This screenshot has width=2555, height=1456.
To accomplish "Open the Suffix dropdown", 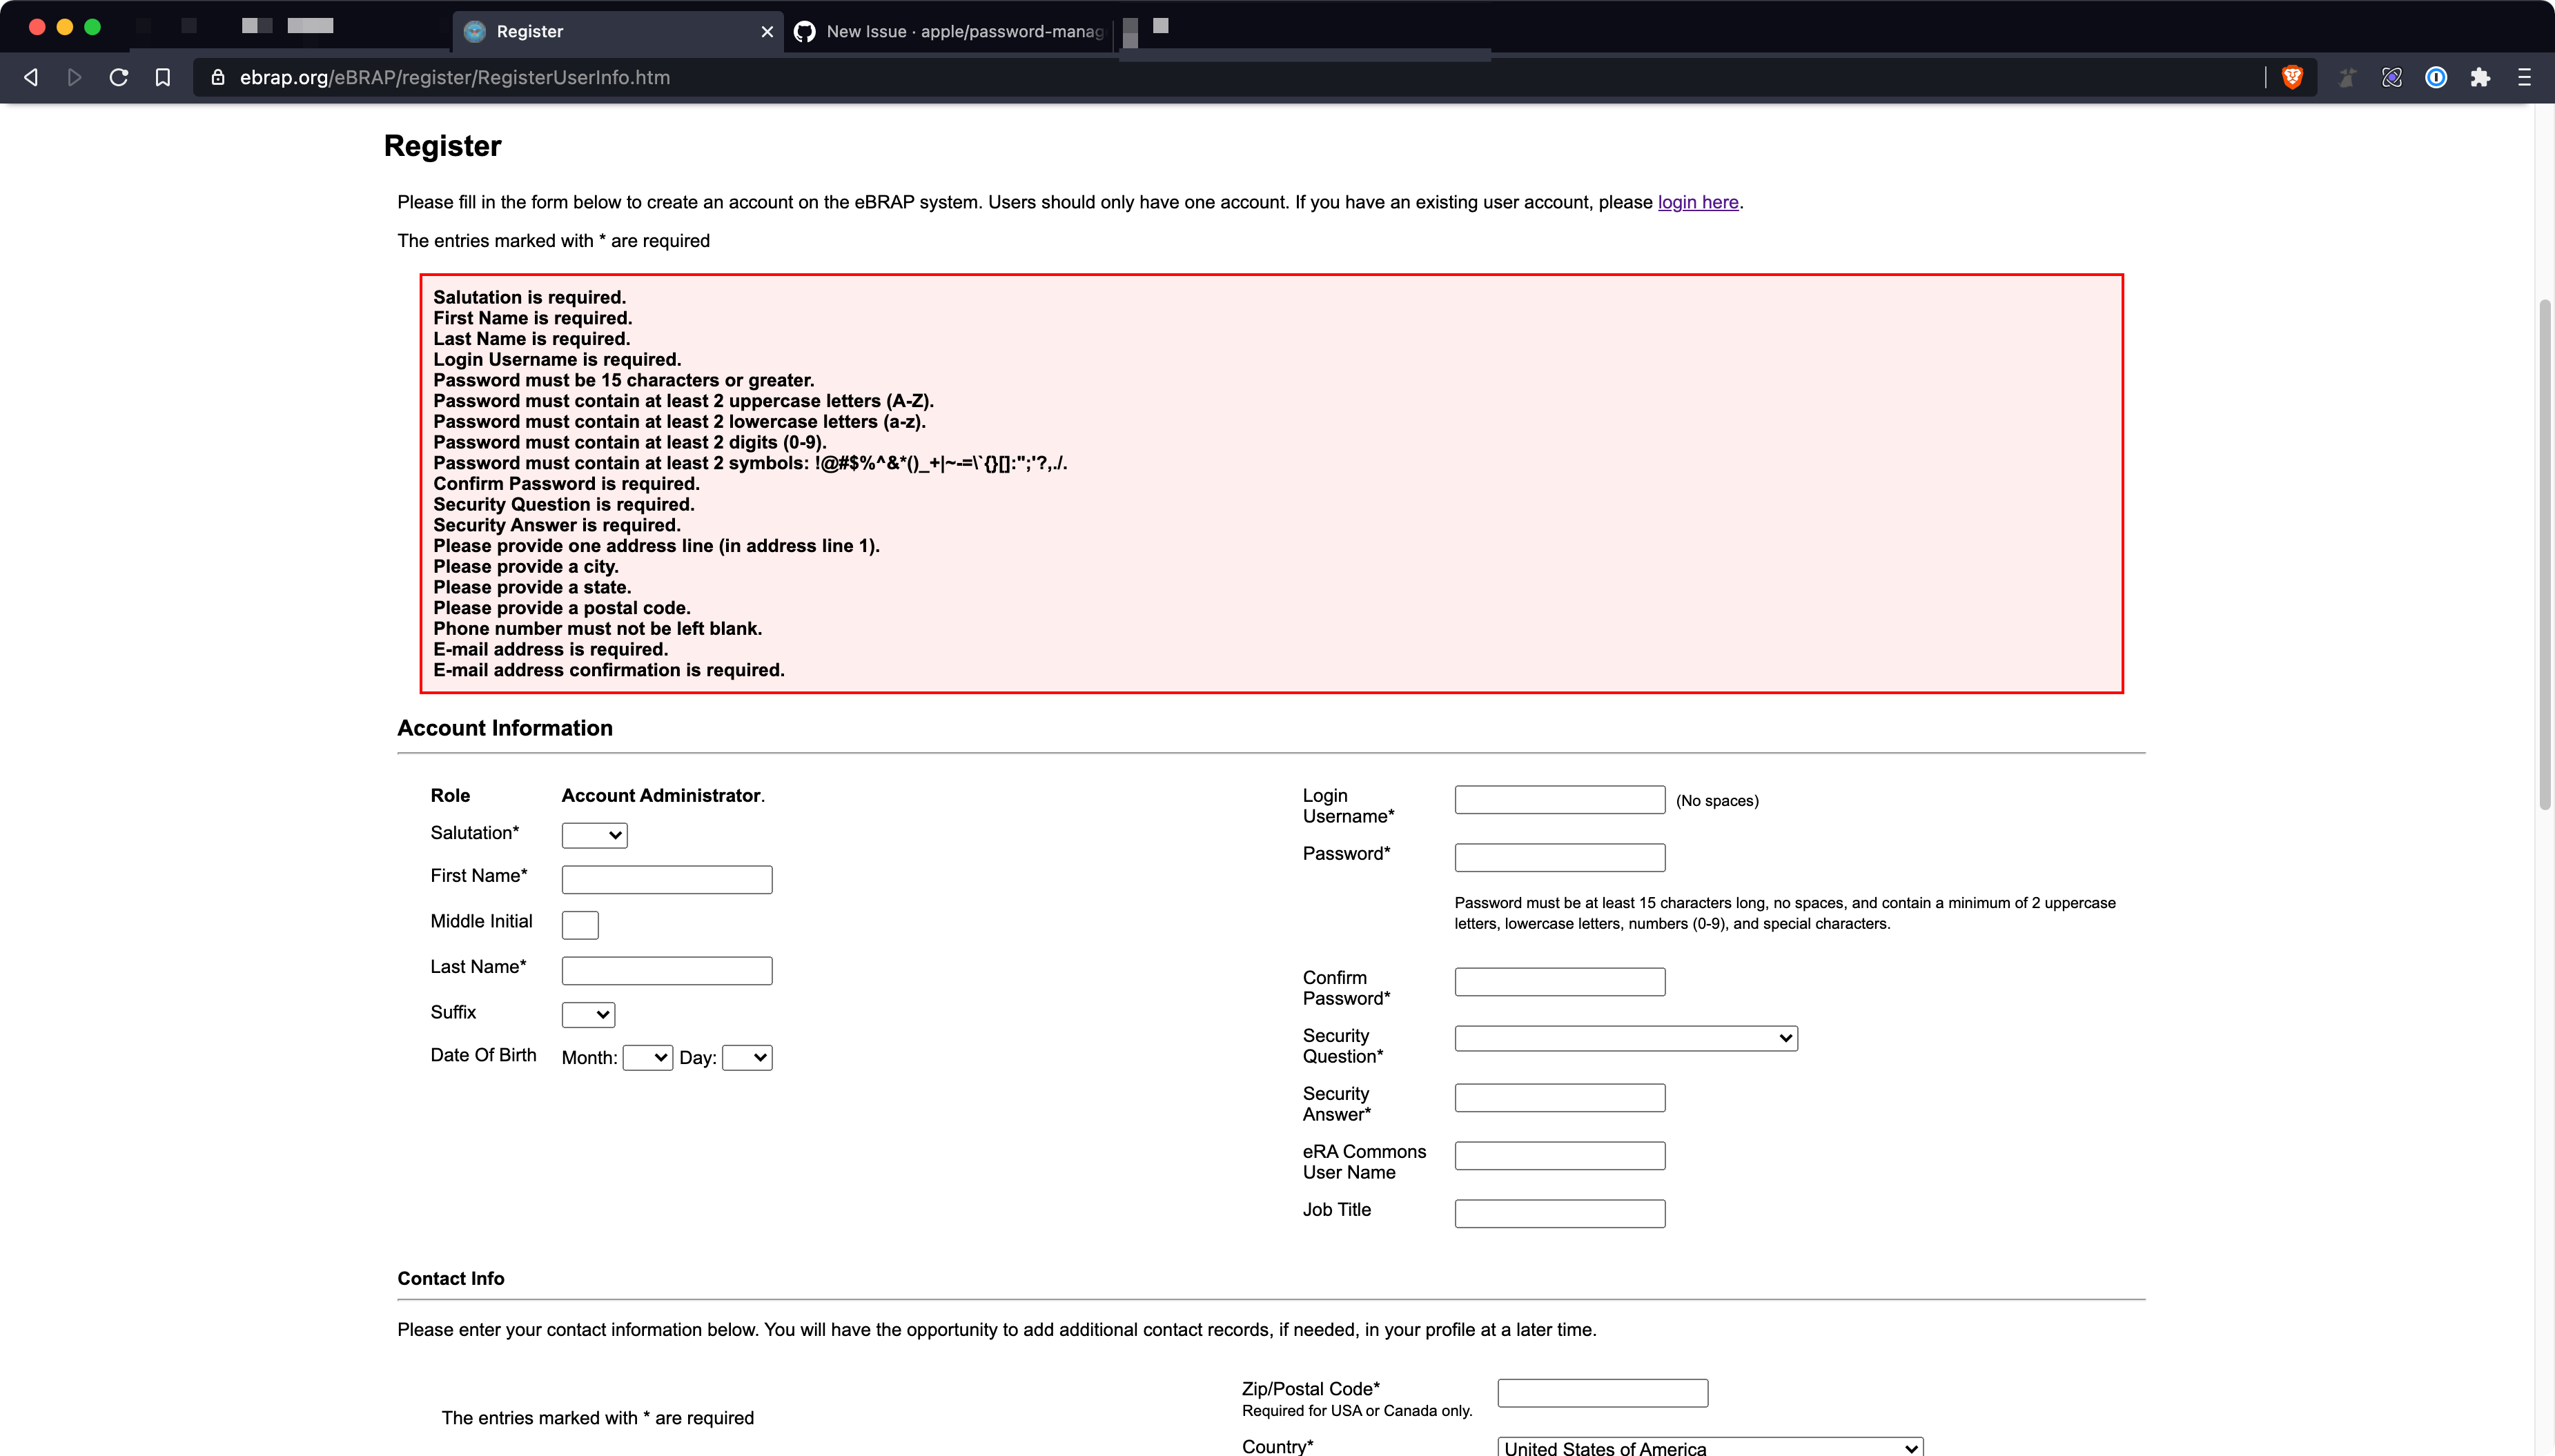I will point(588,1014).
